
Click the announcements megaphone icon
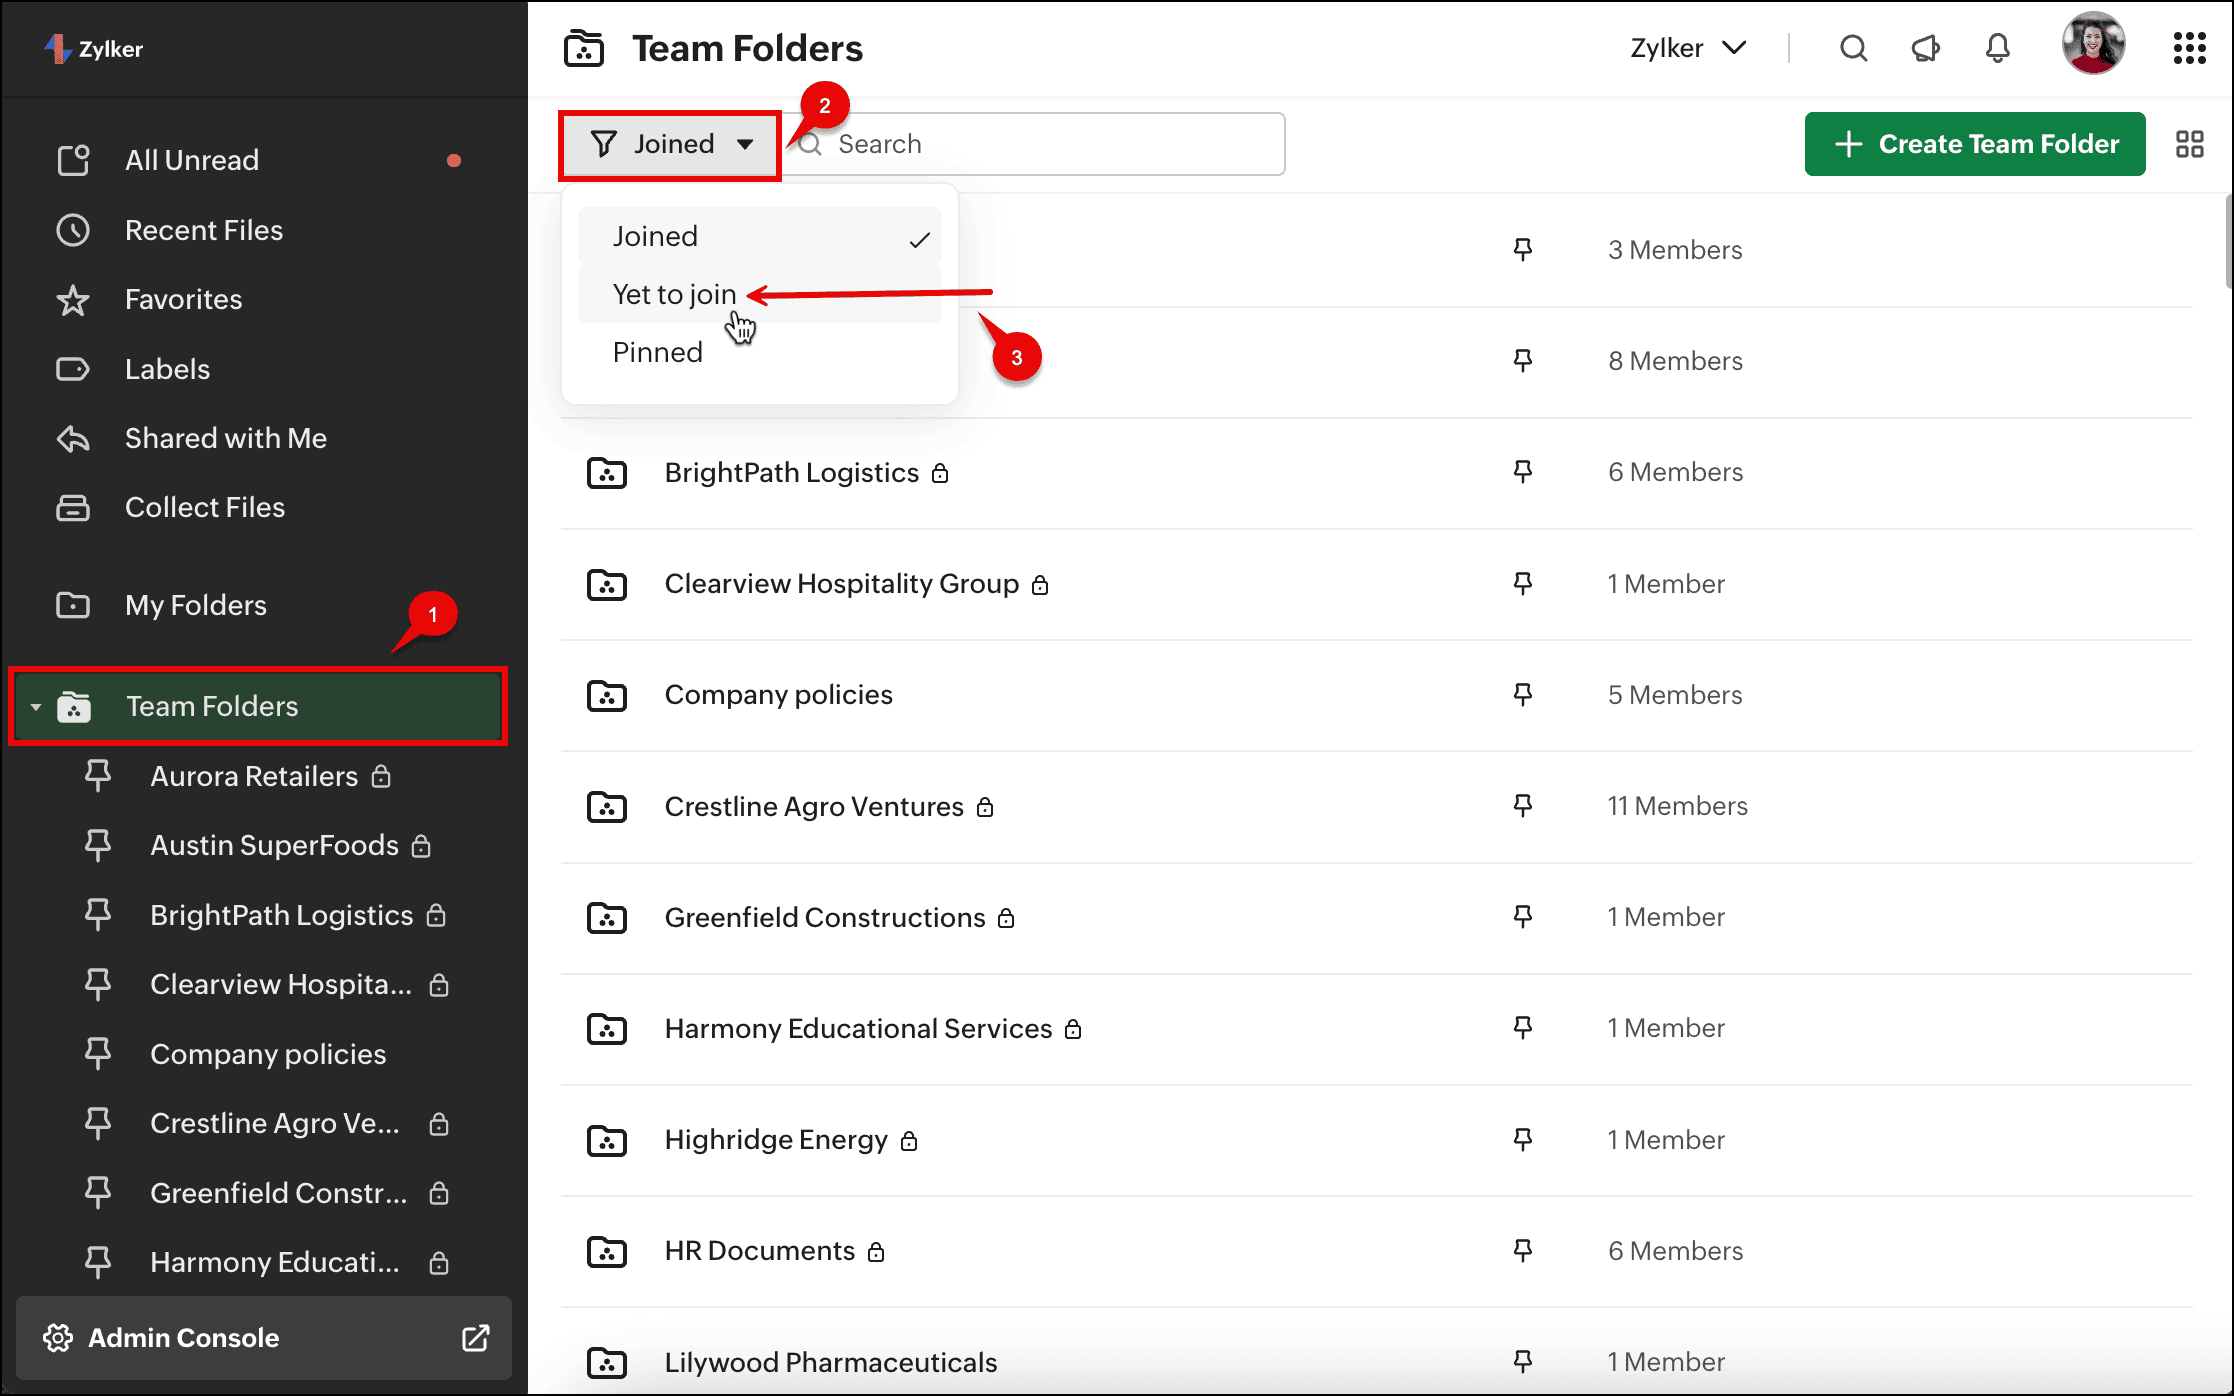pyautogui.click(x=1925, y=48)
